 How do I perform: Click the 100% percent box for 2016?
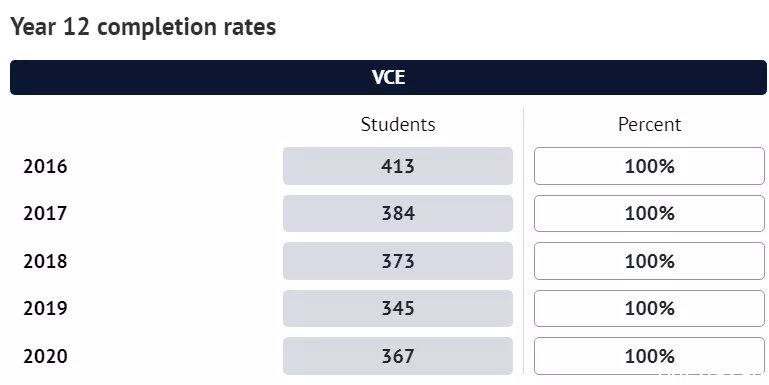point(649,166)
